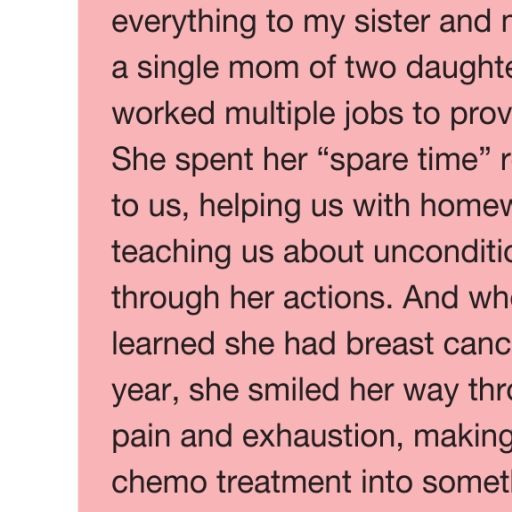Click the white margin beside pink panel
This screenshot has width=512, height=512.
pos(39,256)
